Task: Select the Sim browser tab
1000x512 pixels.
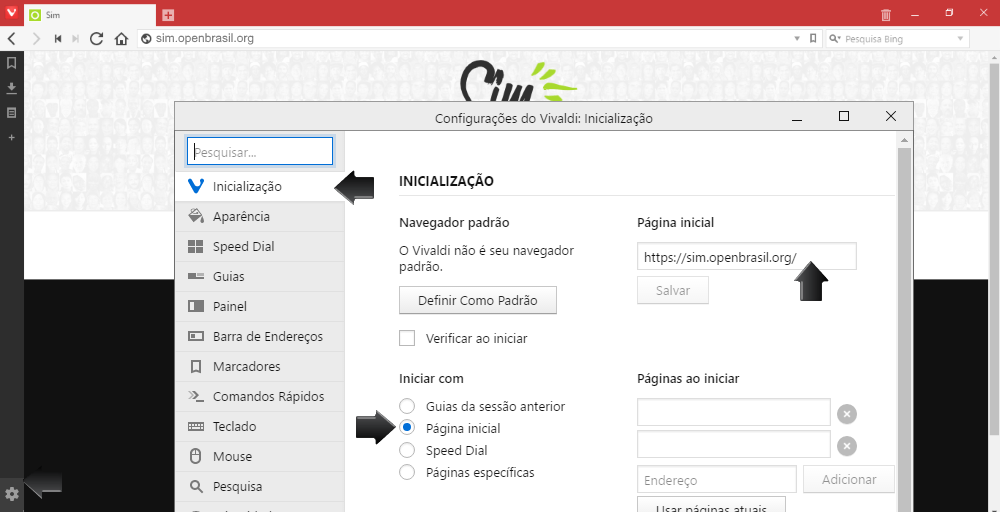Action: 89,15
